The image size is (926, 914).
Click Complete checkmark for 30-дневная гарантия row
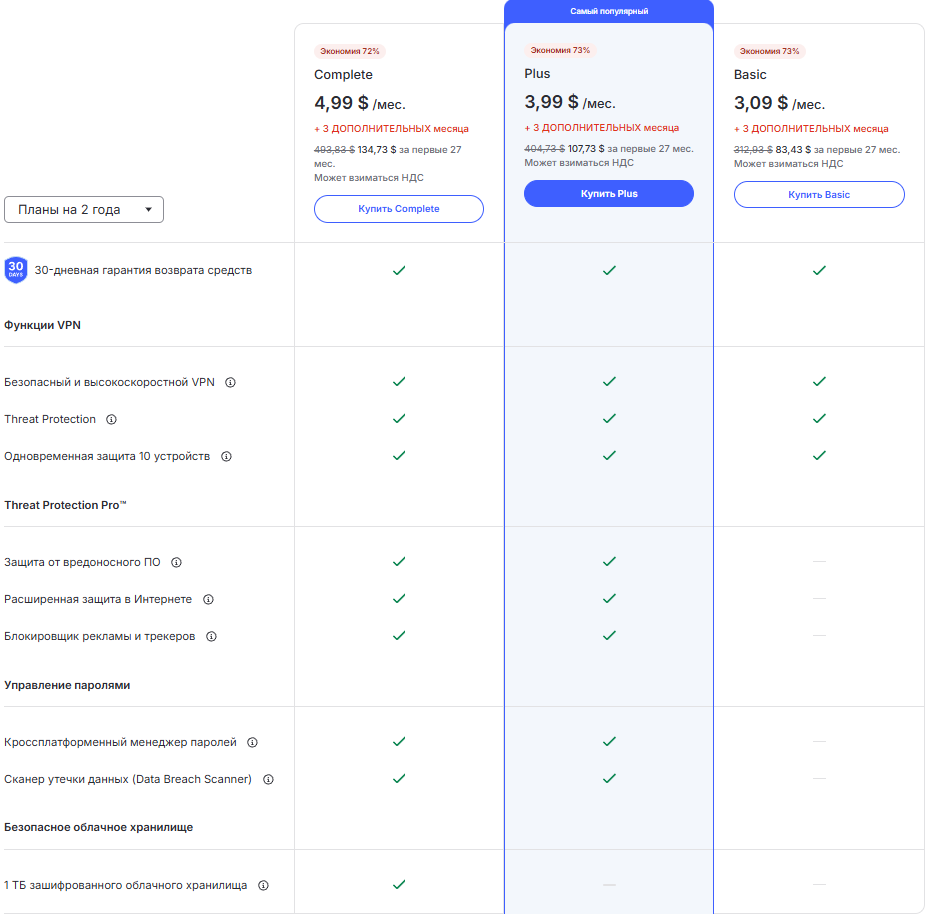pyautogui.click(x=399, y=270)
